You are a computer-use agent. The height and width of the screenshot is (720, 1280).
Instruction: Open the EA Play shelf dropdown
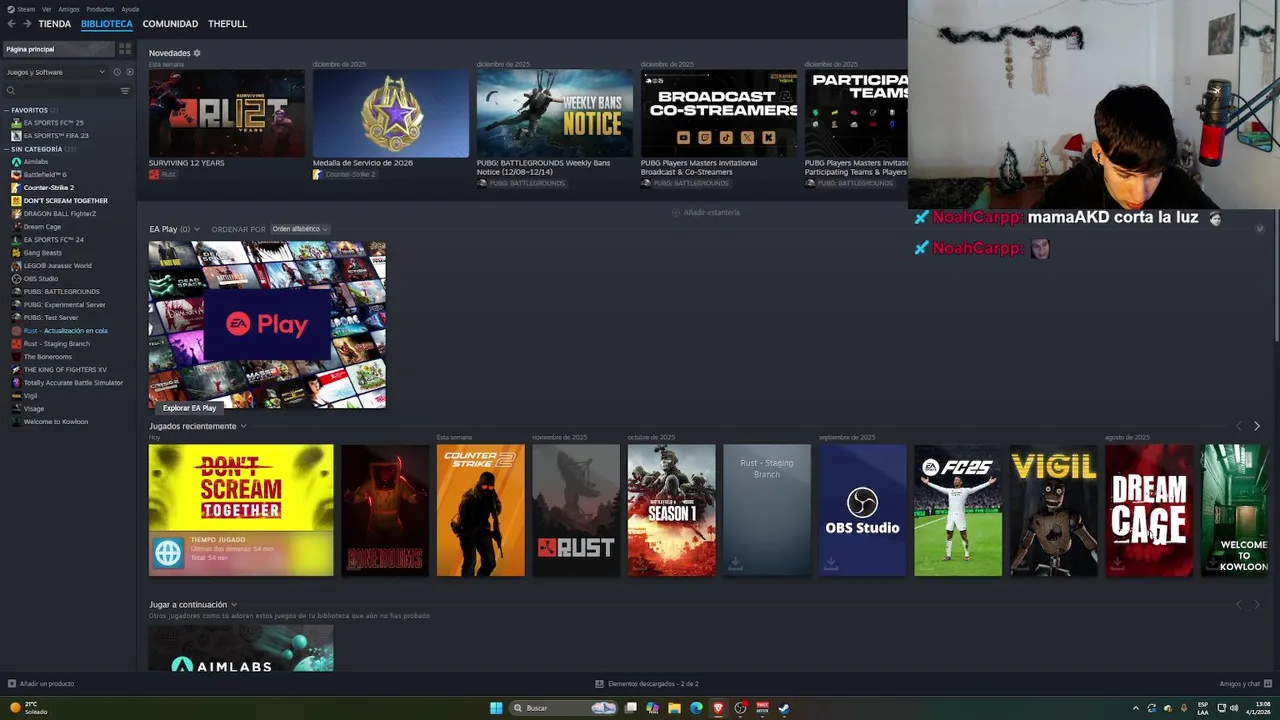coord(197,229)
